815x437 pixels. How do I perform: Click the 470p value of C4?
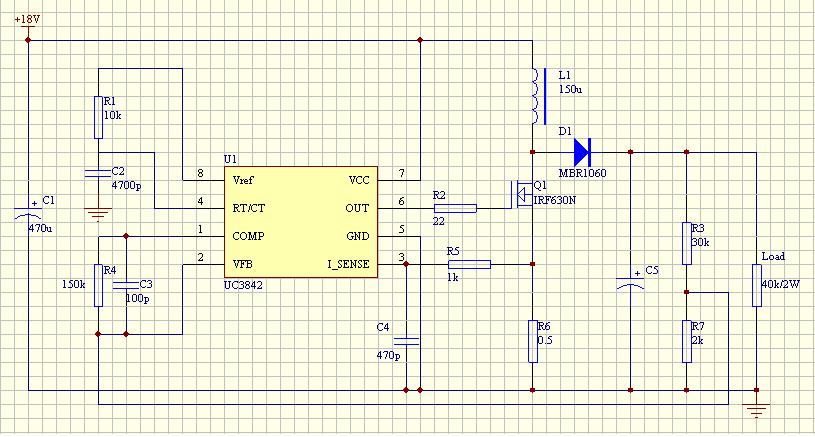(388, 355)
